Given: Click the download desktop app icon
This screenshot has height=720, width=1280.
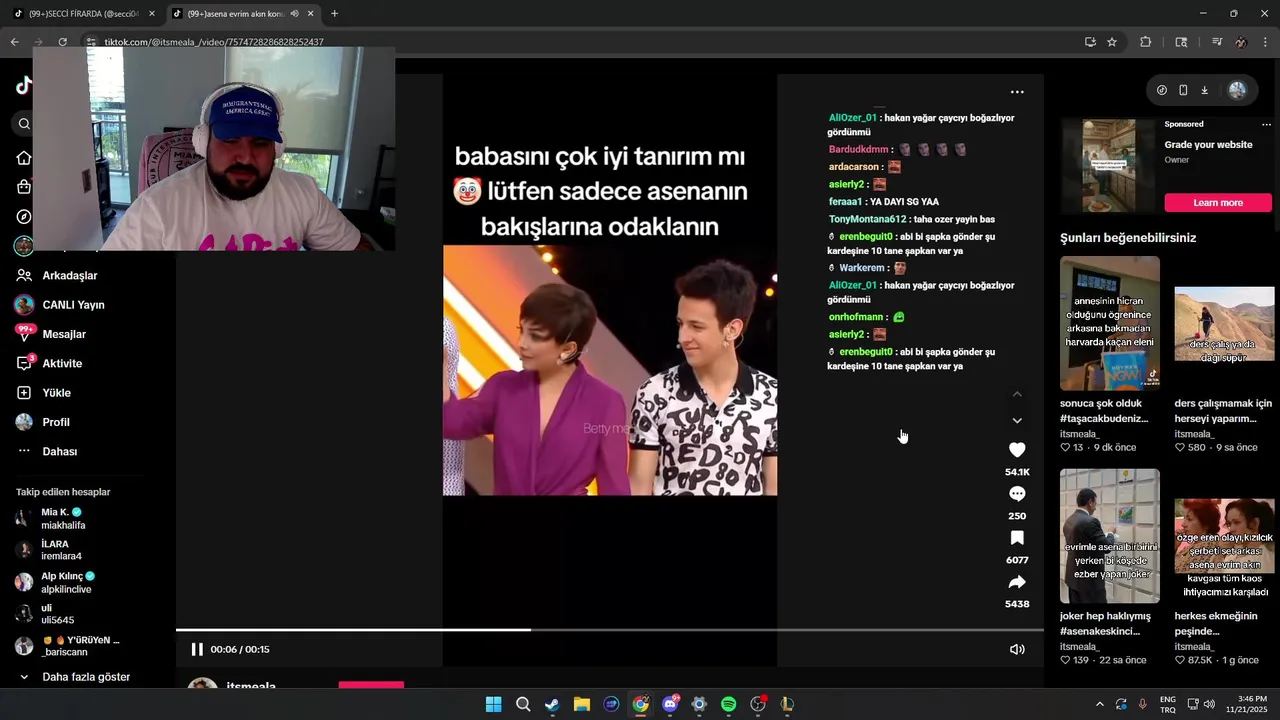Looking at the screenshot, I should coord(1204,90).
